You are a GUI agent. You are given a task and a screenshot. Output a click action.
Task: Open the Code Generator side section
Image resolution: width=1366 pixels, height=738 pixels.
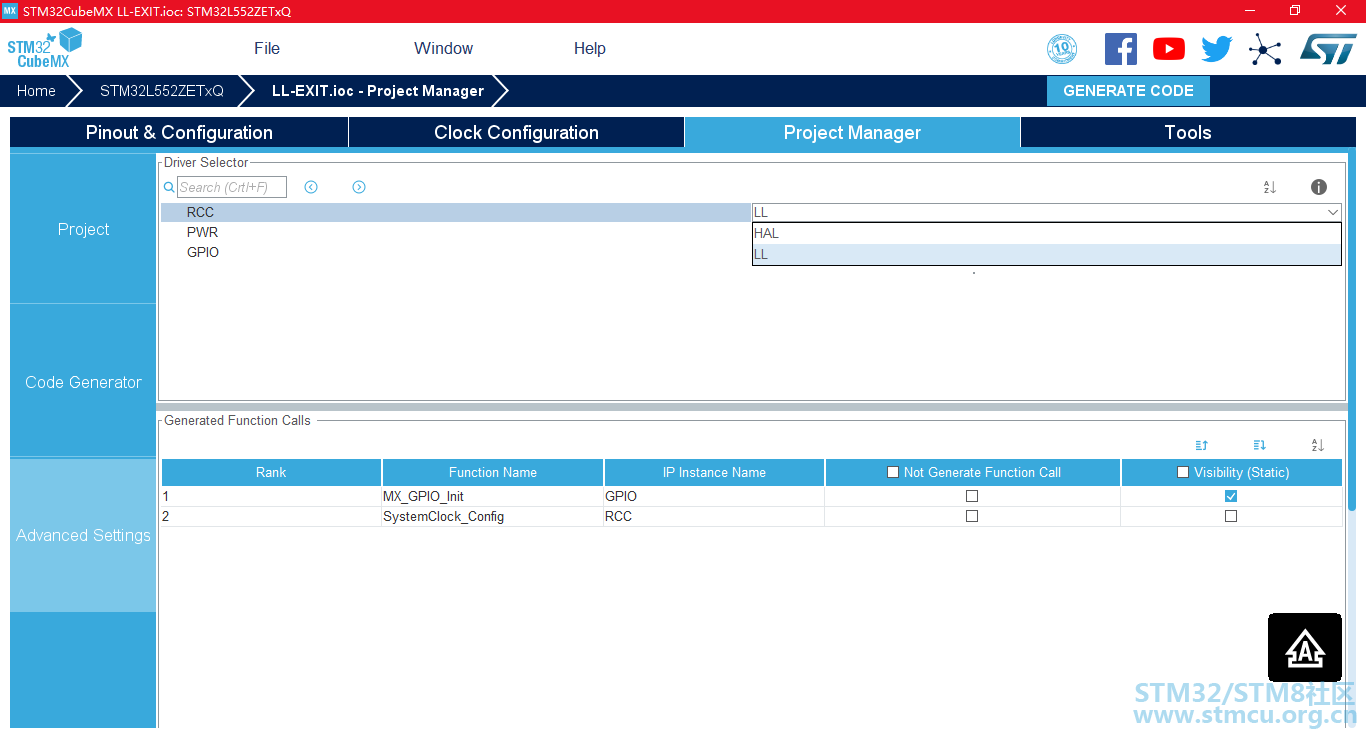(x=83, y=382)
